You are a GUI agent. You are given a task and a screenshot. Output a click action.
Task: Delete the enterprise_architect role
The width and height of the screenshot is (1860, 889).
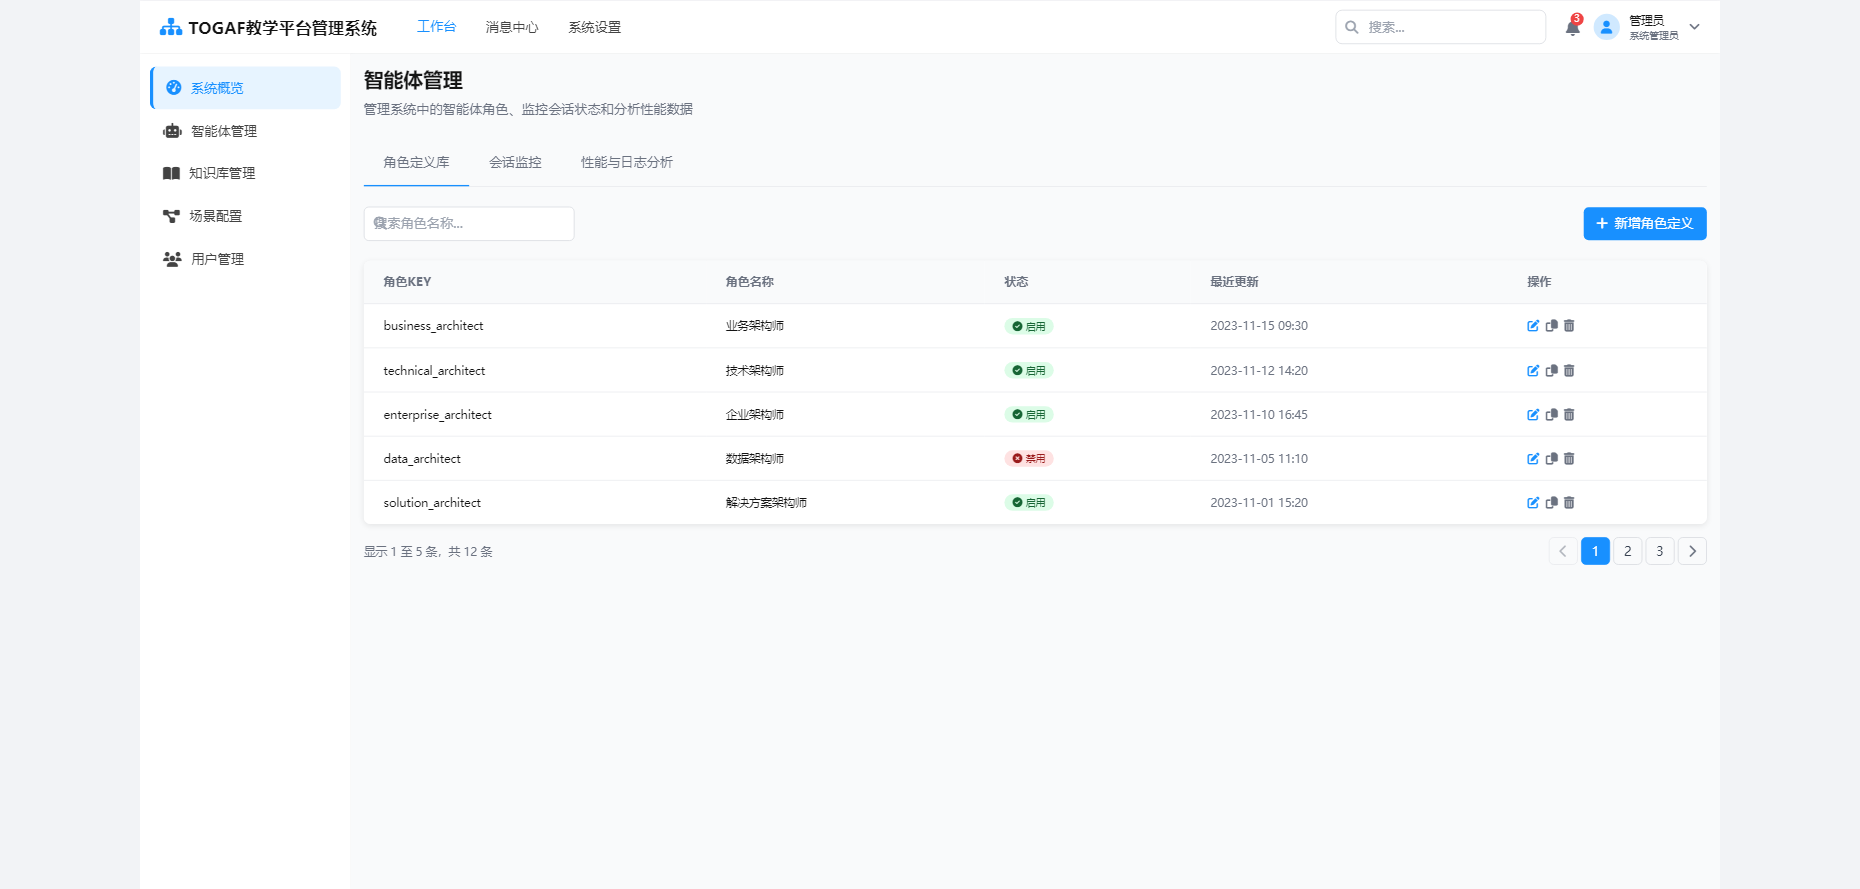pyautogui.click(x=1569, y=415)
